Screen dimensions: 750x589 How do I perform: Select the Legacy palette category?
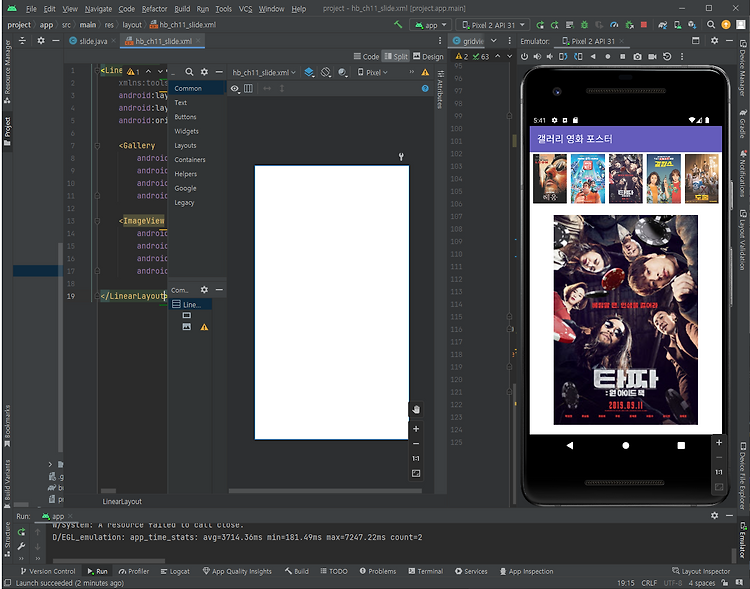[184, 202]
